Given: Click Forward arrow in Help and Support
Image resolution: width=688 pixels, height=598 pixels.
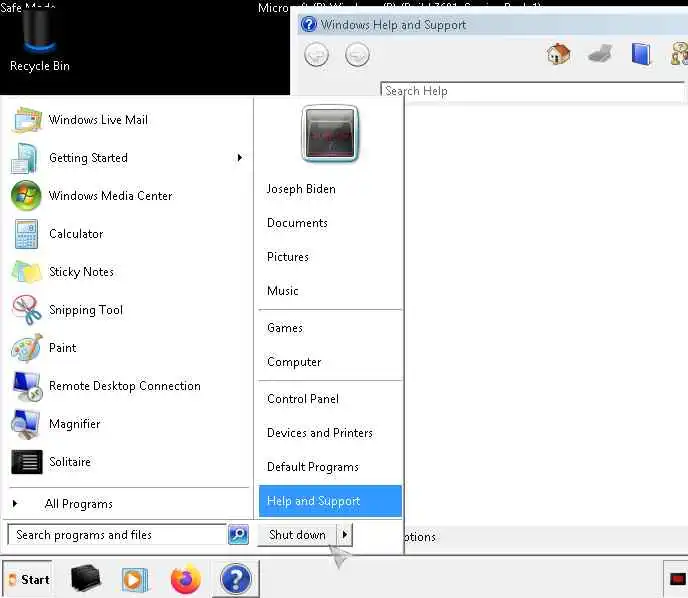Looking at the screenshot, I should tap(357, 54).
